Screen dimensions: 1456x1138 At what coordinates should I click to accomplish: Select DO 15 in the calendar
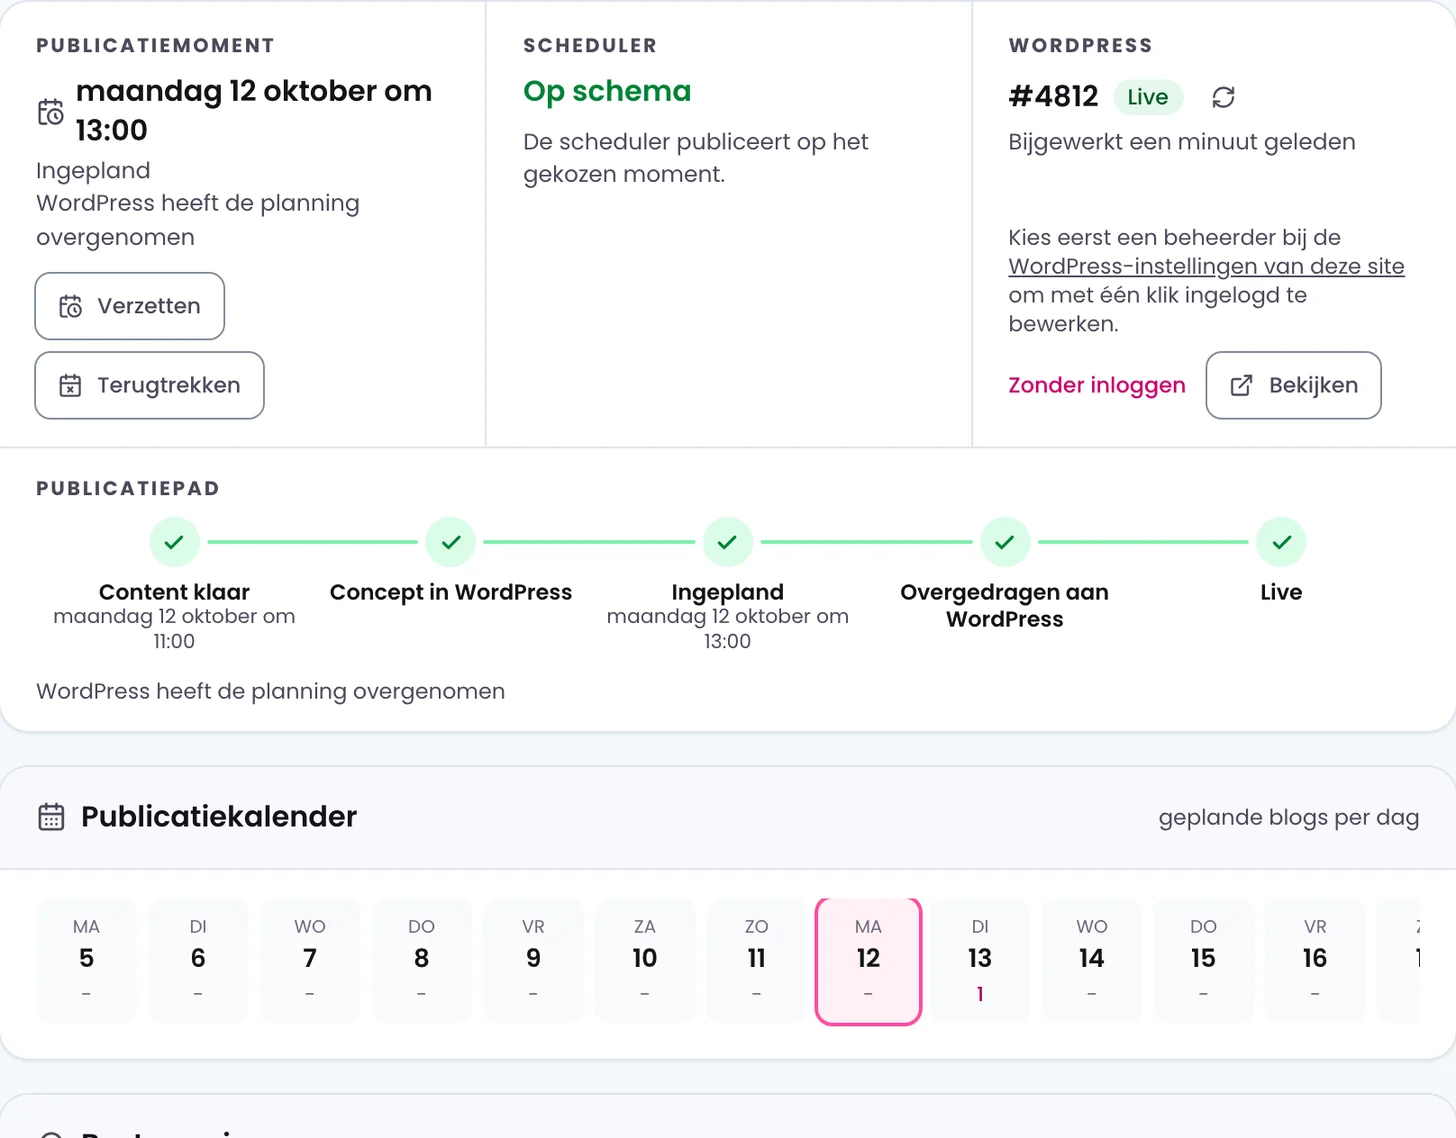1203,961
